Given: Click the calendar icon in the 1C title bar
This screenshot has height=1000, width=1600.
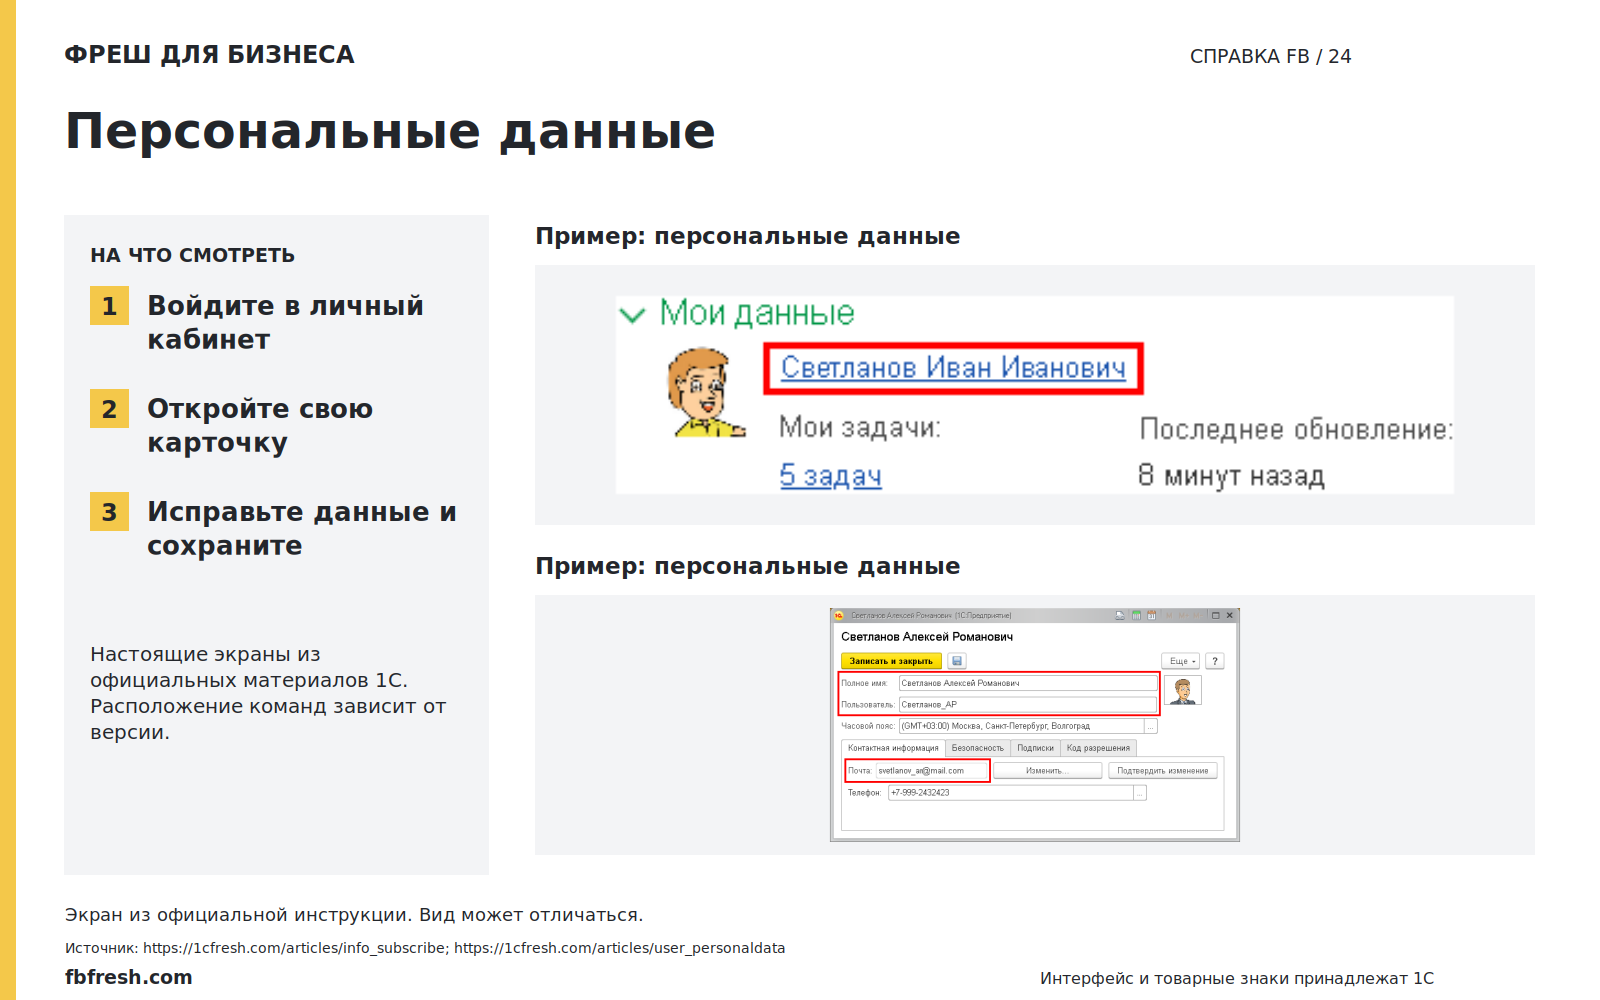Looking at the screenshot, I should tap(1151, 615).
